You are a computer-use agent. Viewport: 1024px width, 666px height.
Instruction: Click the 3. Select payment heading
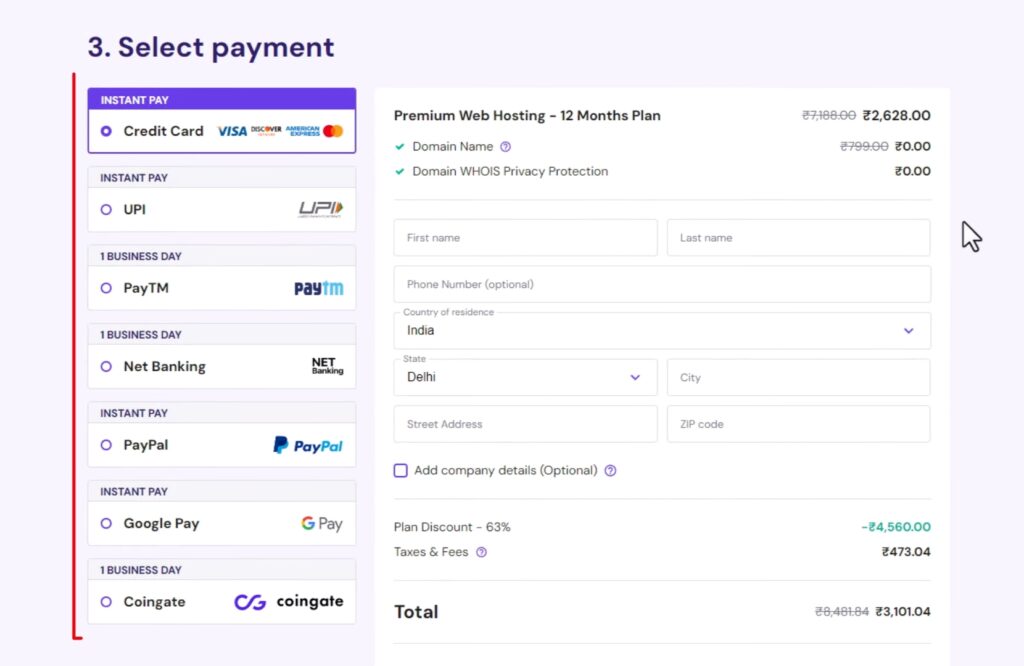pos(211,47)
